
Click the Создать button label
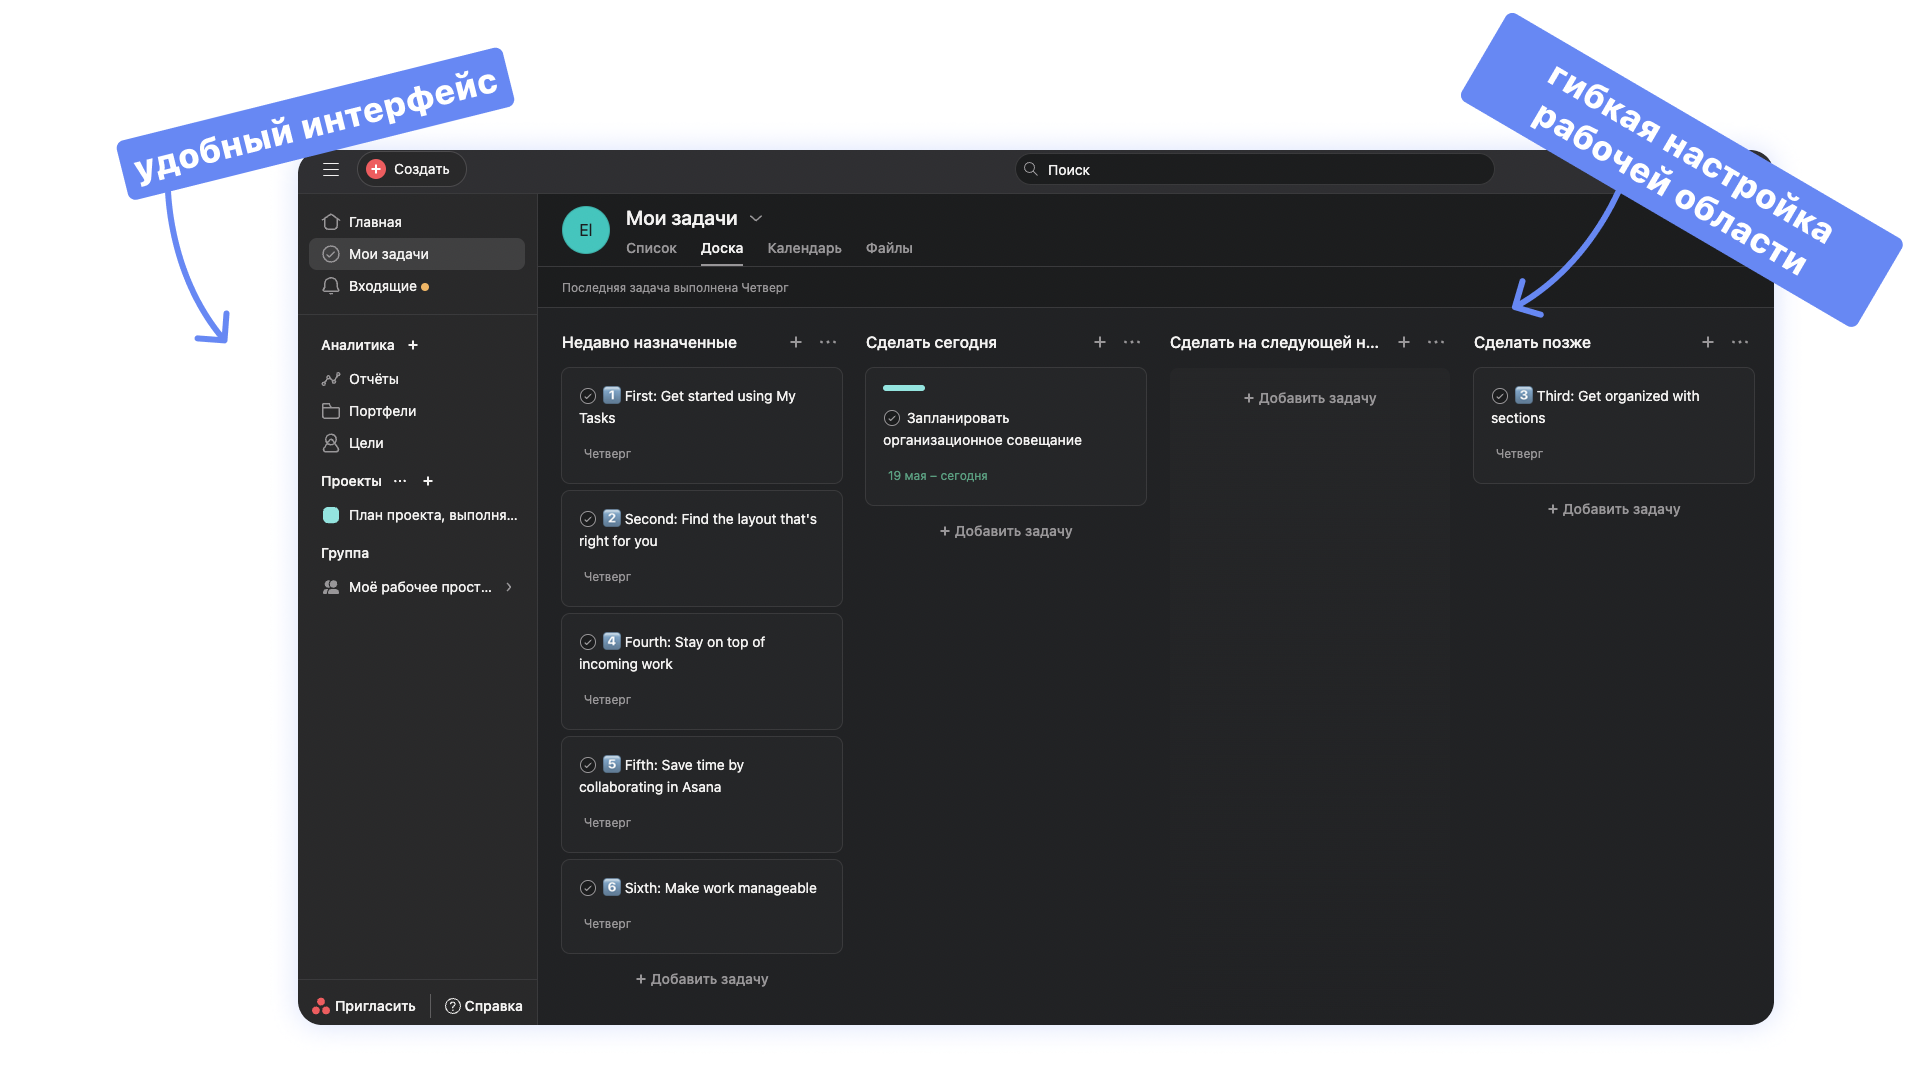[422, 169]
